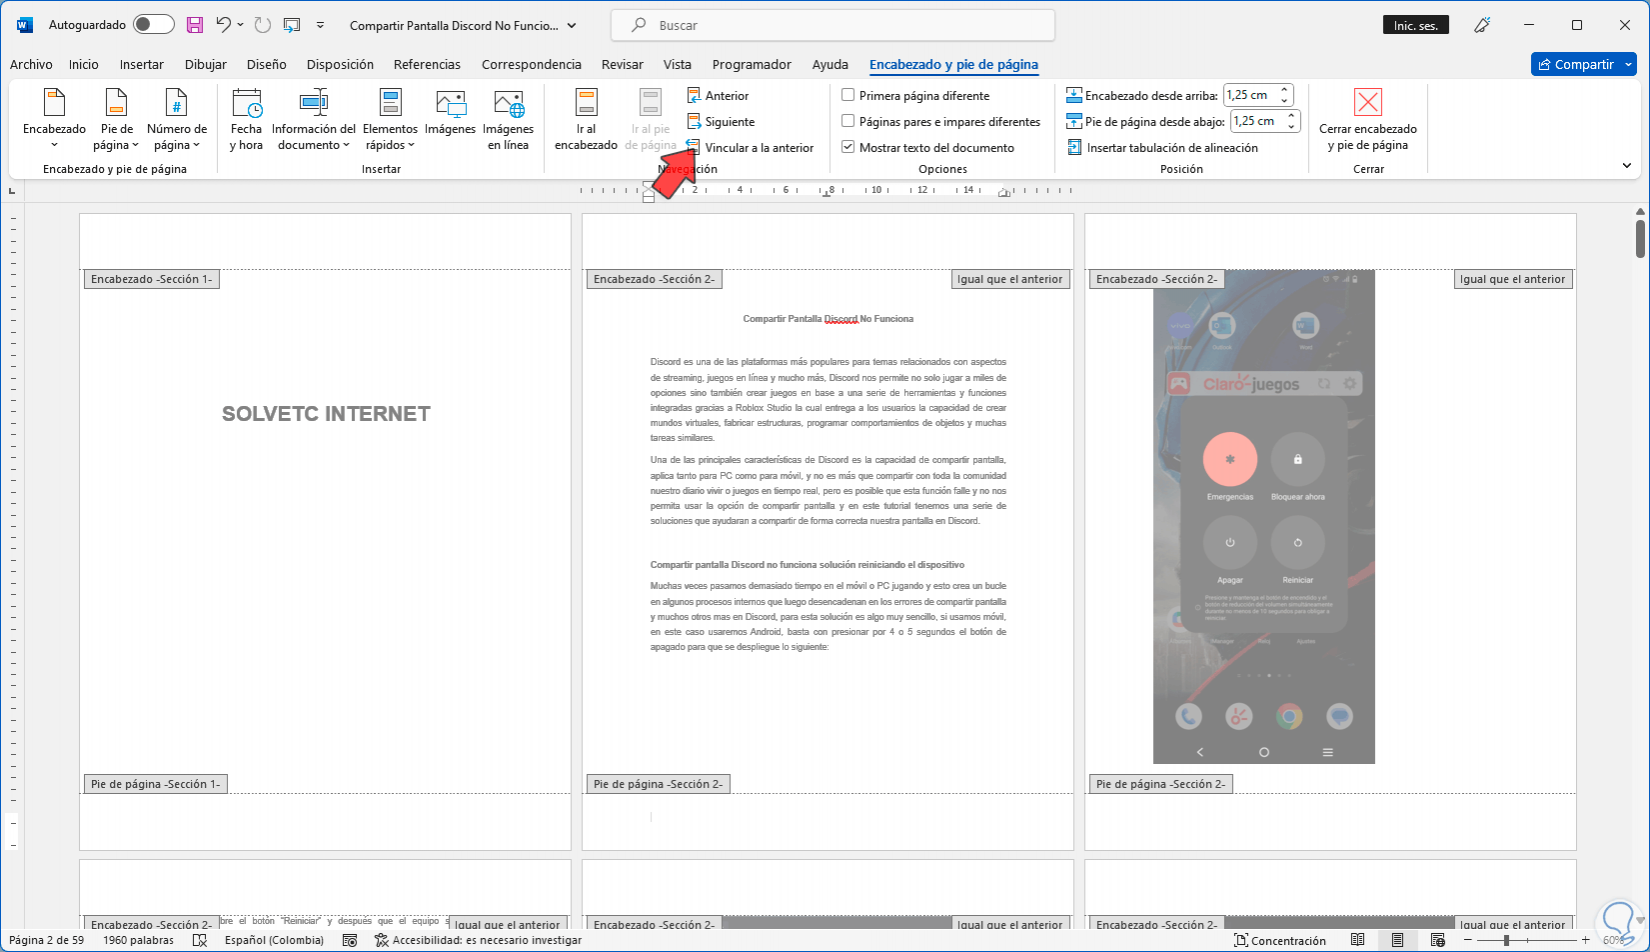Expand the Encabezado dropdown
This screenshot has height=952, width=1650.
click(55, 120)
